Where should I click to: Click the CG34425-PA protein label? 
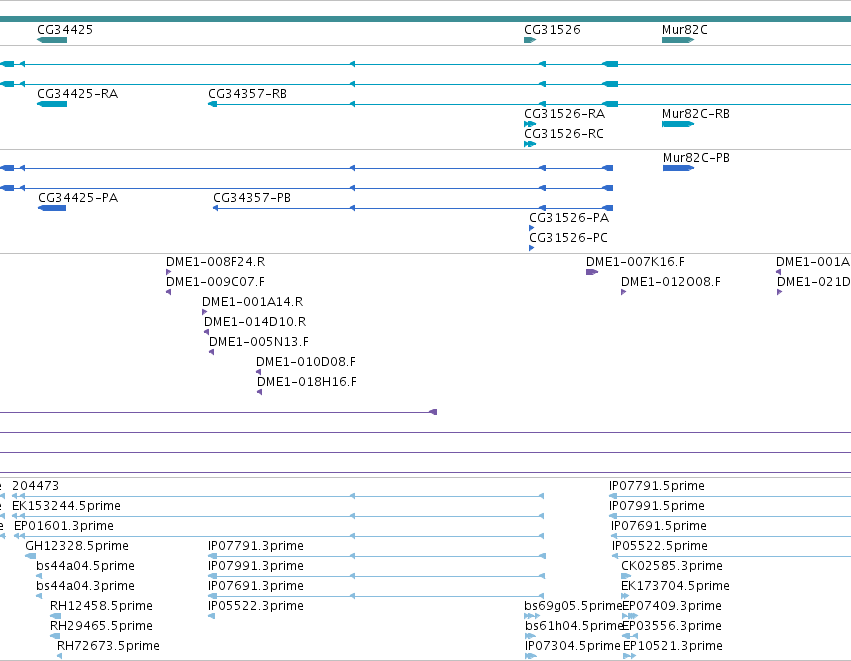tap(78, 198)
